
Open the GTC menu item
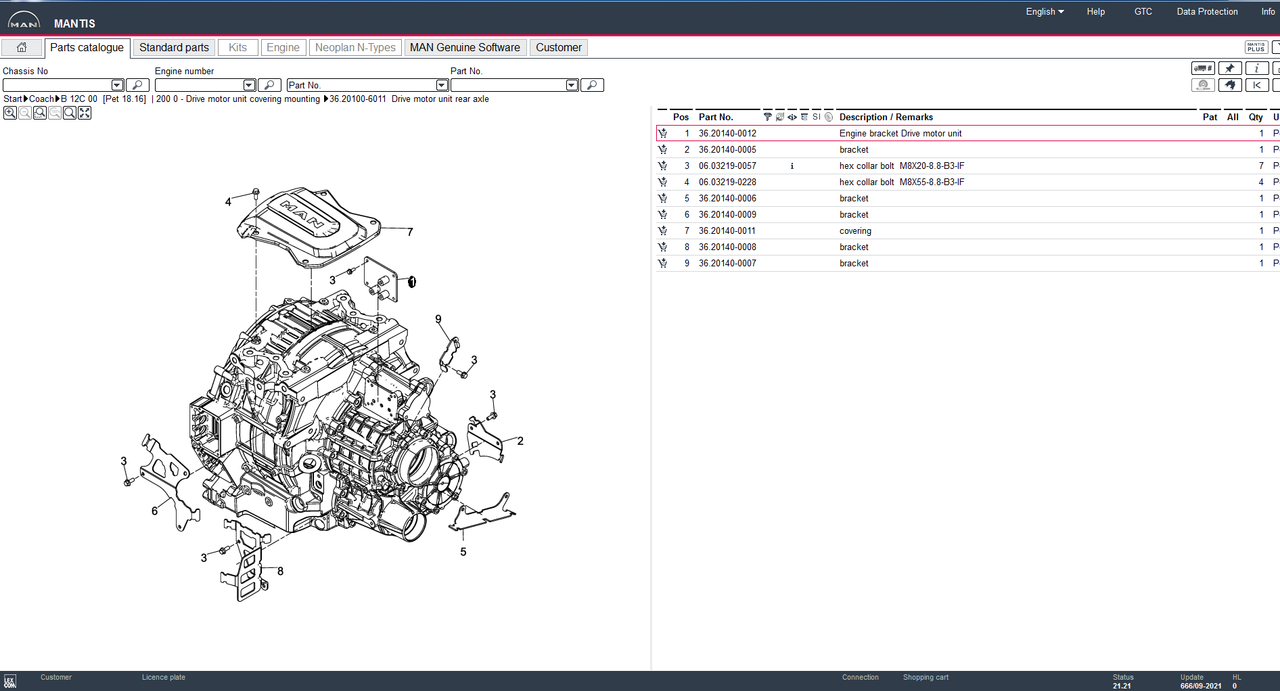pos(1143,12)
